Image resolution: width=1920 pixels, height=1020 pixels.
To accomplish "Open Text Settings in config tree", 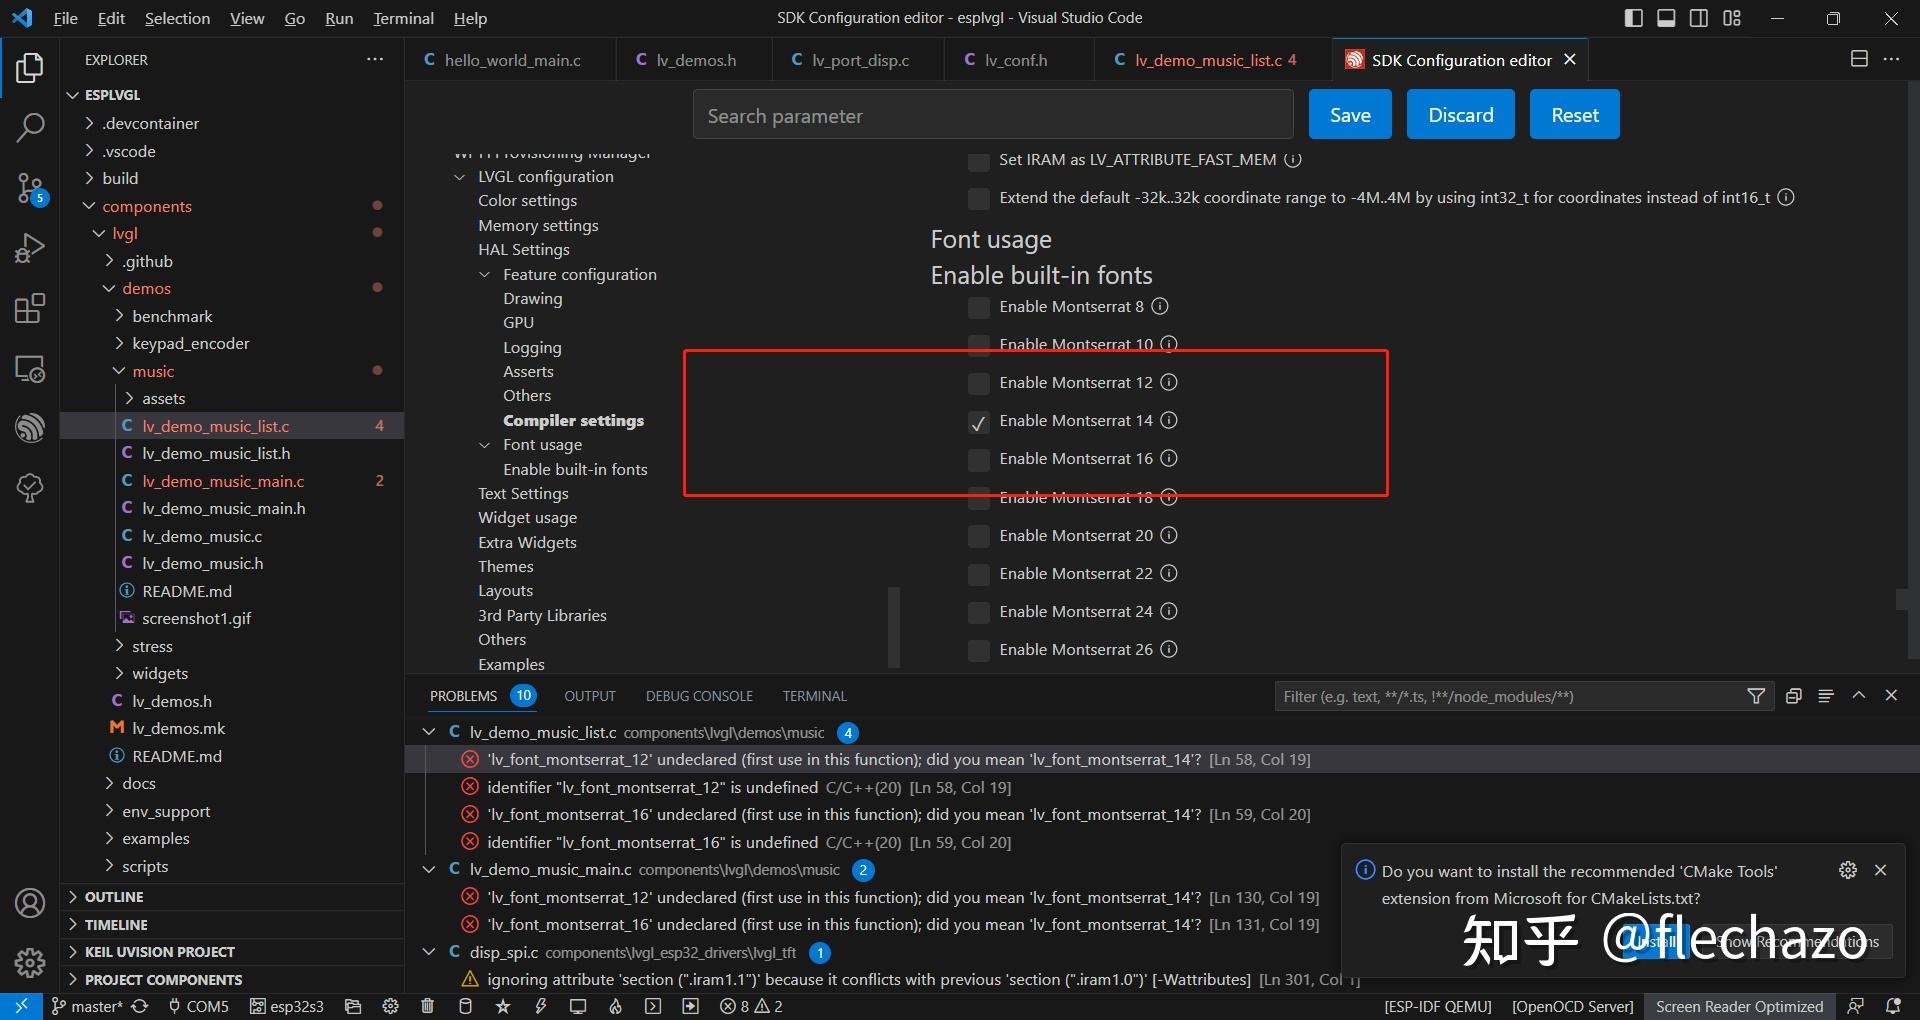I will coord(523,494).
